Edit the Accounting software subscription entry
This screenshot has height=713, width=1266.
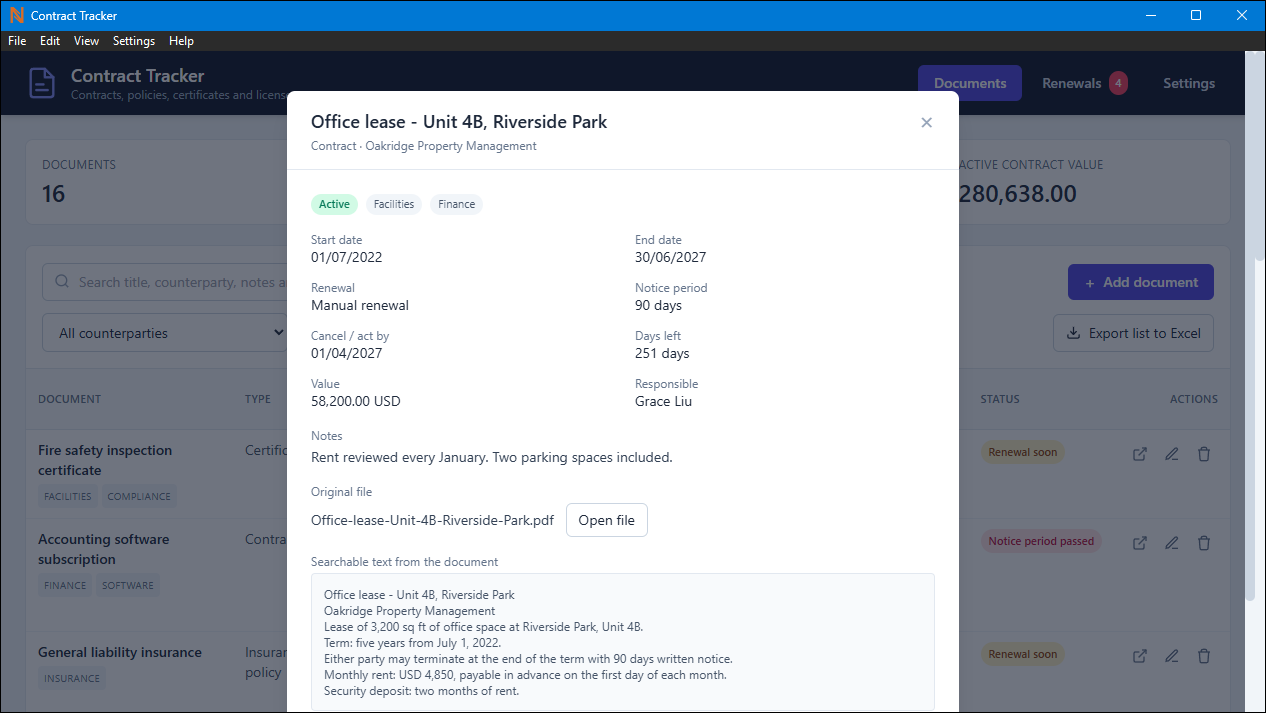tap(1172, 543)
